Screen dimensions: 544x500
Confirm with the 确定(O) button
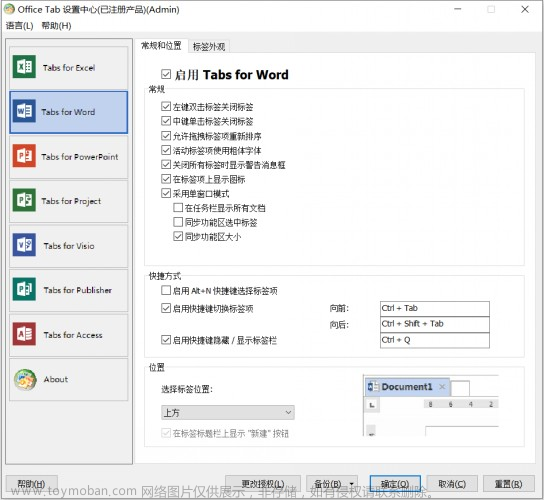click(x=395, y=484)
